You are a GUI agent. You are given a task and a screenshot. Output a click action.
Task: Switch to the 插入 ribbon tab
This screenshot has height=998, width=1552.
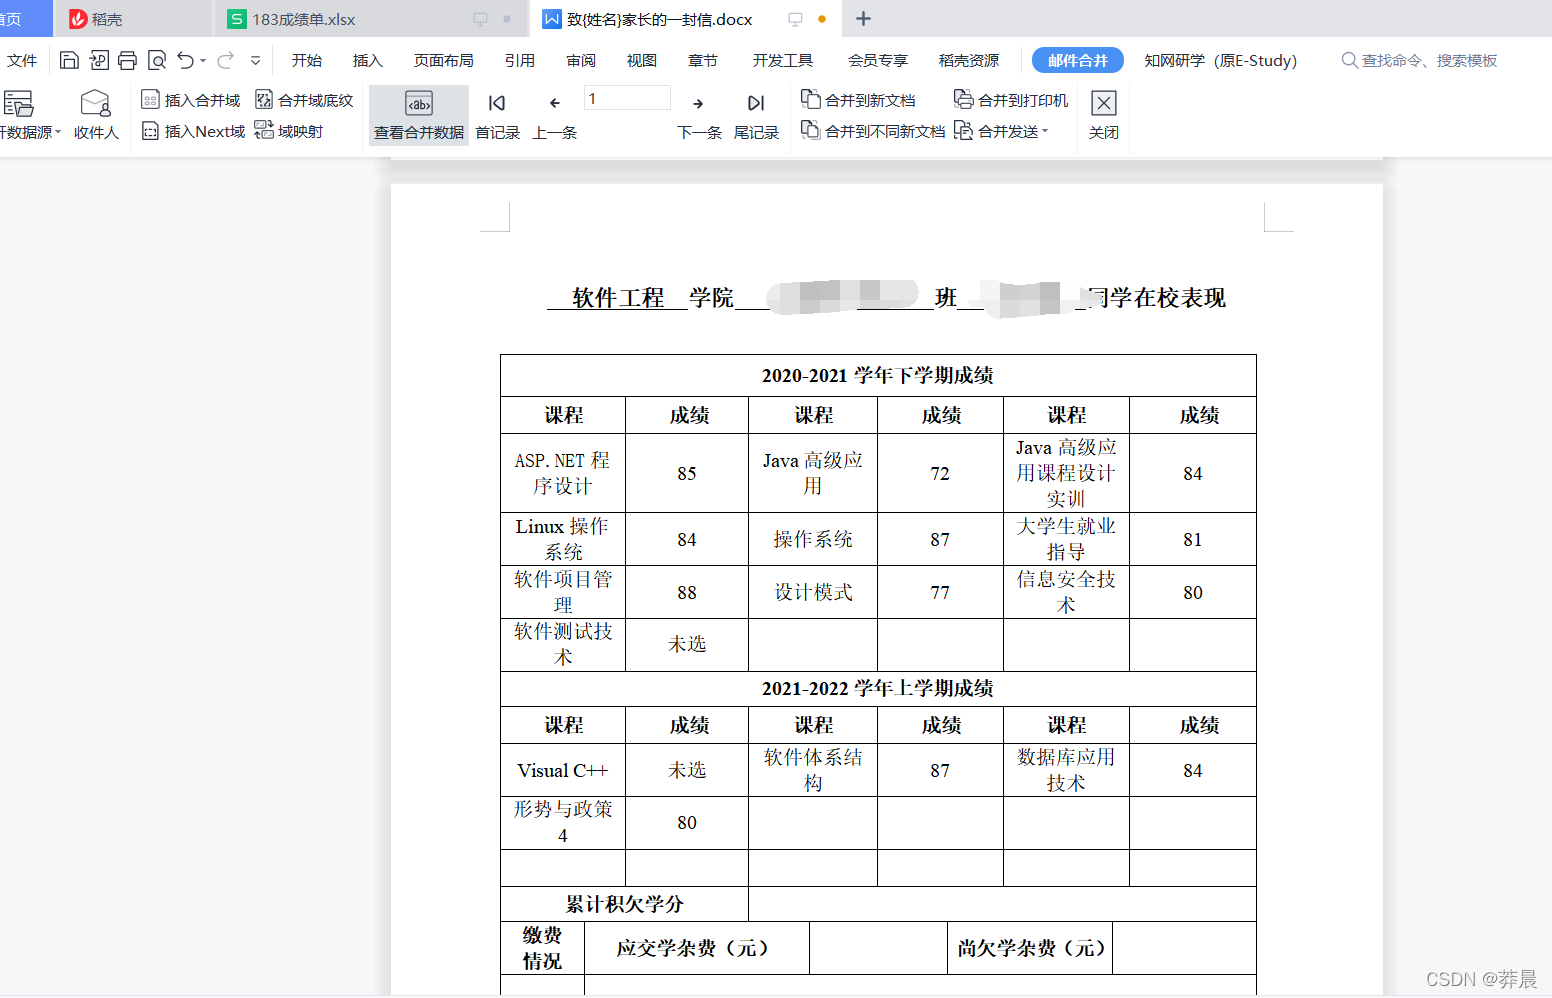(368, 61)
